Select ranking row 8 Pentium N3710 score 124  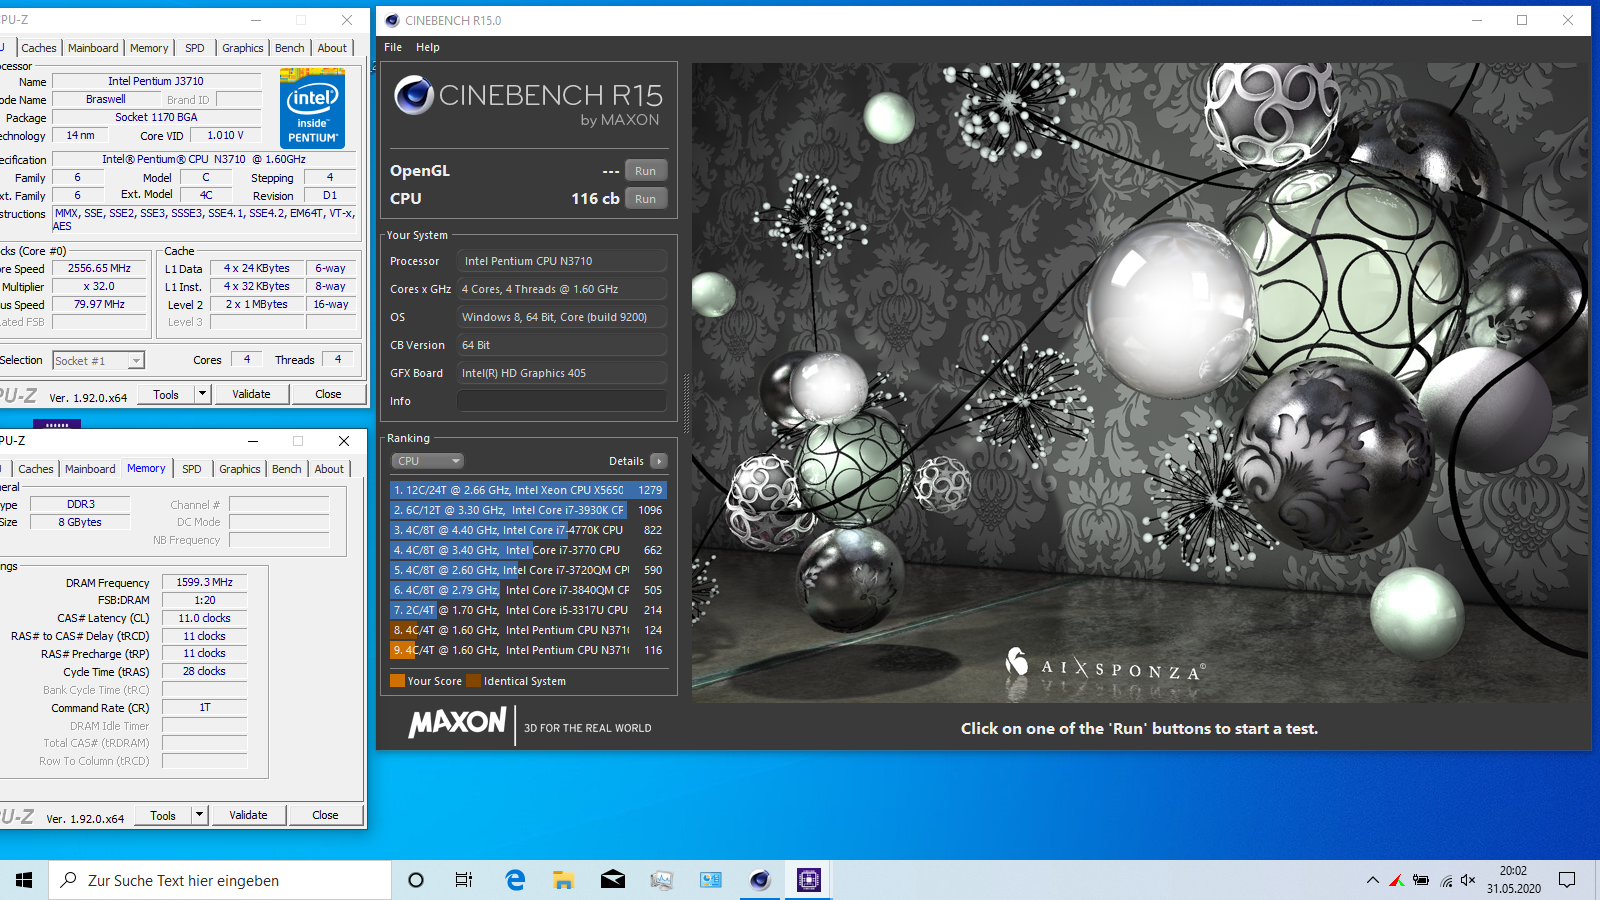click(x=528, y=630)
